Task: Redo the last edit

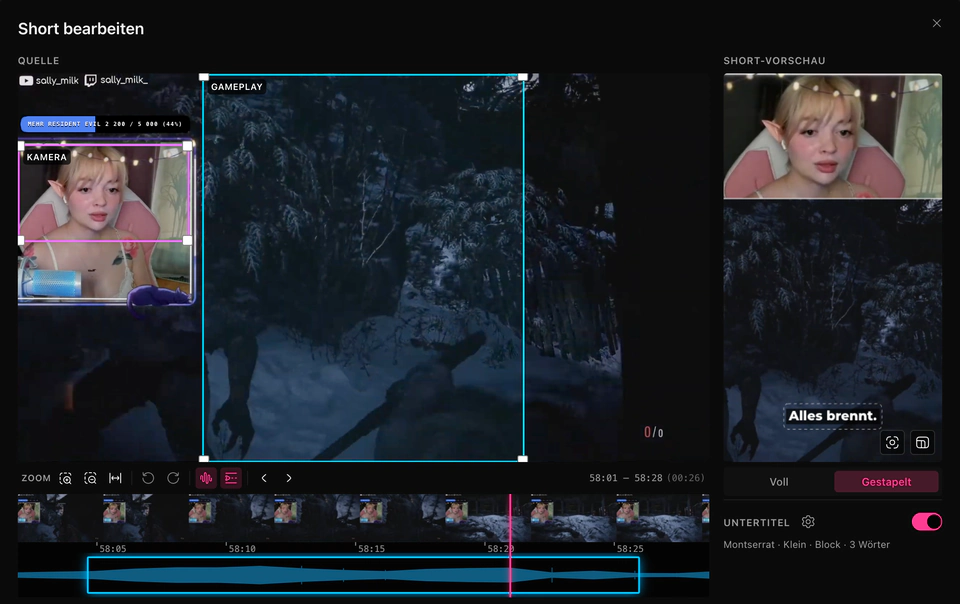Action: coord(173,478)
